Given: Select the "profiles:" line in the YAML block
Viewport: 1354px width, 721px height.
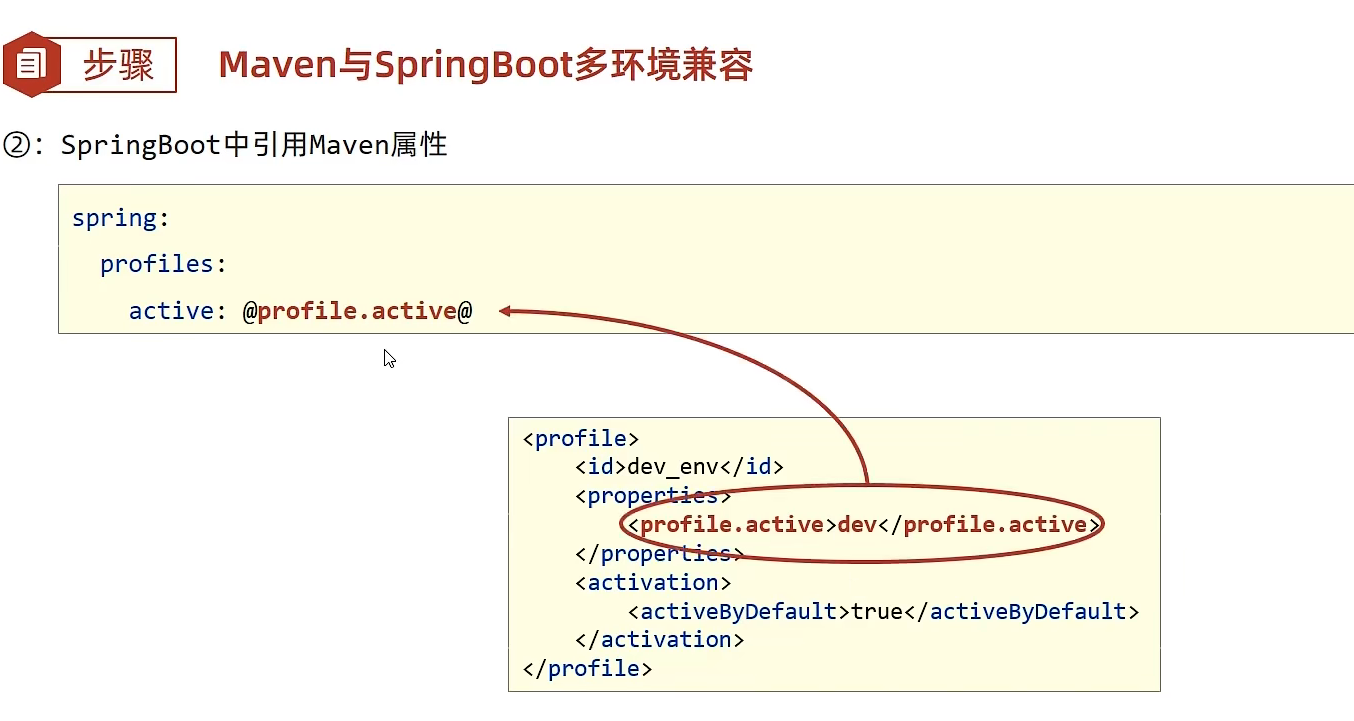Looking at the screenshot, I should 164,264.
